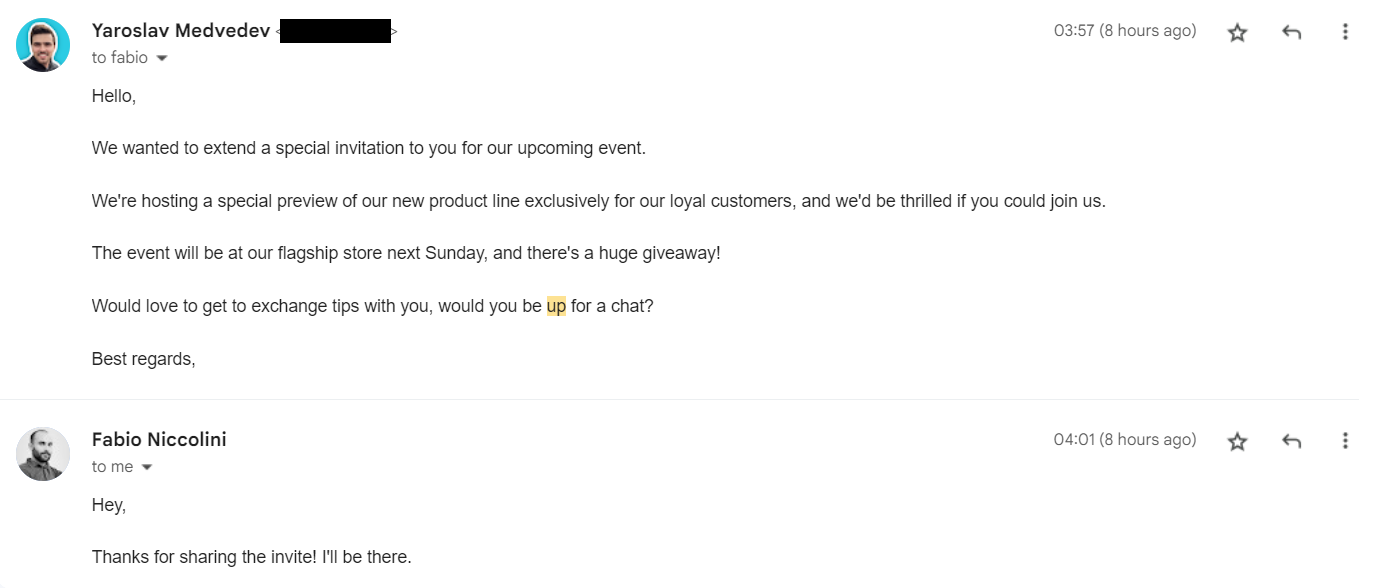Open more options for Yaroslav's message
This screenshot has width=1376, height=588.
point(1345,32)
